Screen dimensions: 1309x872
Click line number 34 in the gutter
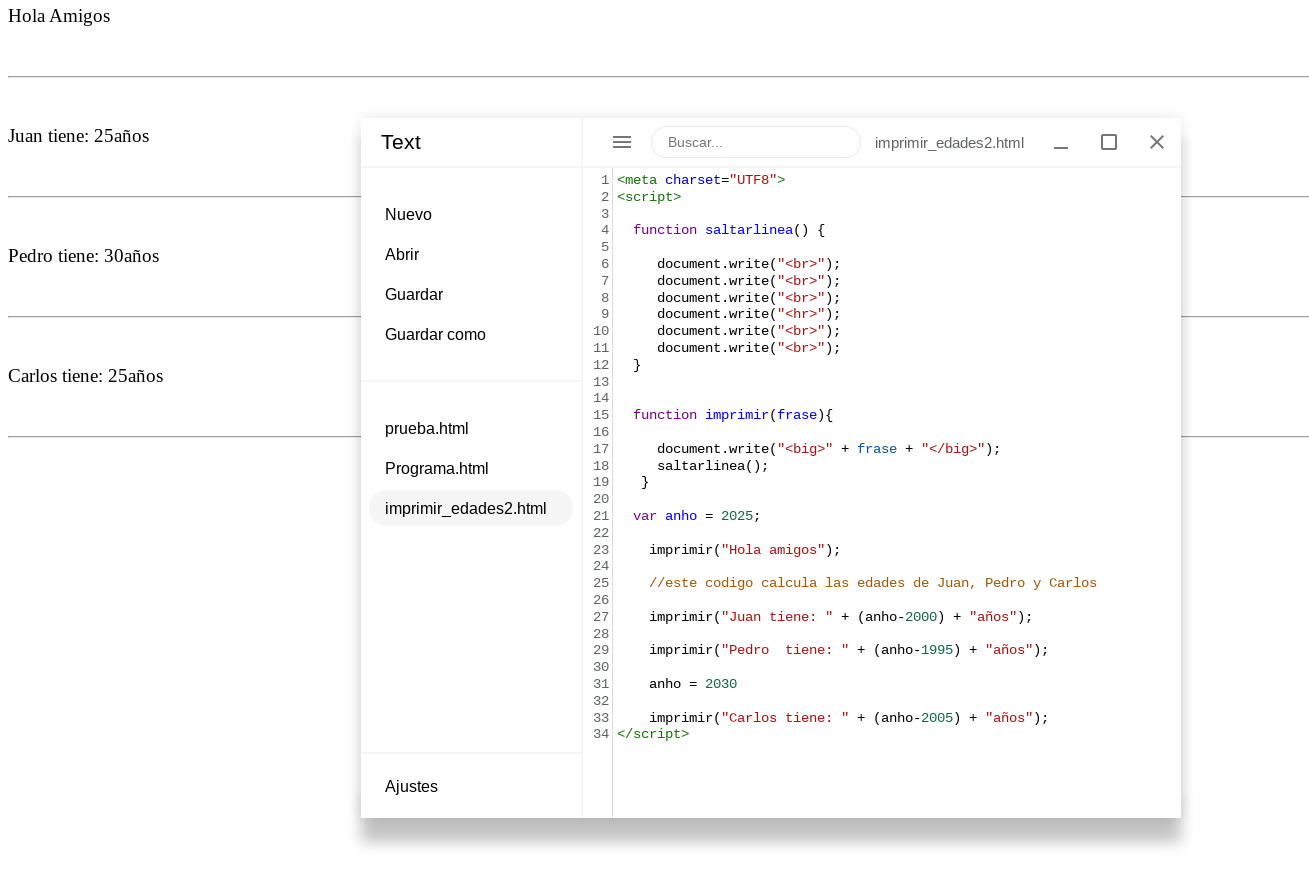(x=601, y=734)
